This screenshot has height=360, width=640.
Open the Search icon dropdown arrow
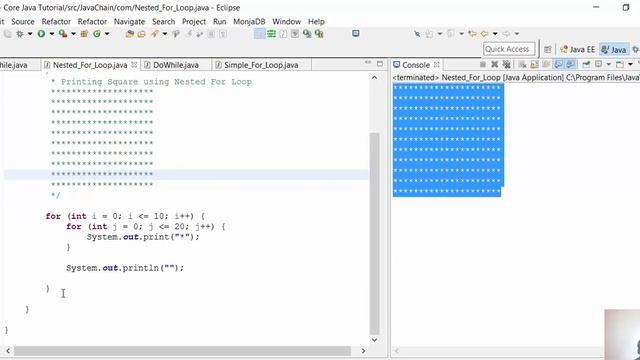(165, 34)
